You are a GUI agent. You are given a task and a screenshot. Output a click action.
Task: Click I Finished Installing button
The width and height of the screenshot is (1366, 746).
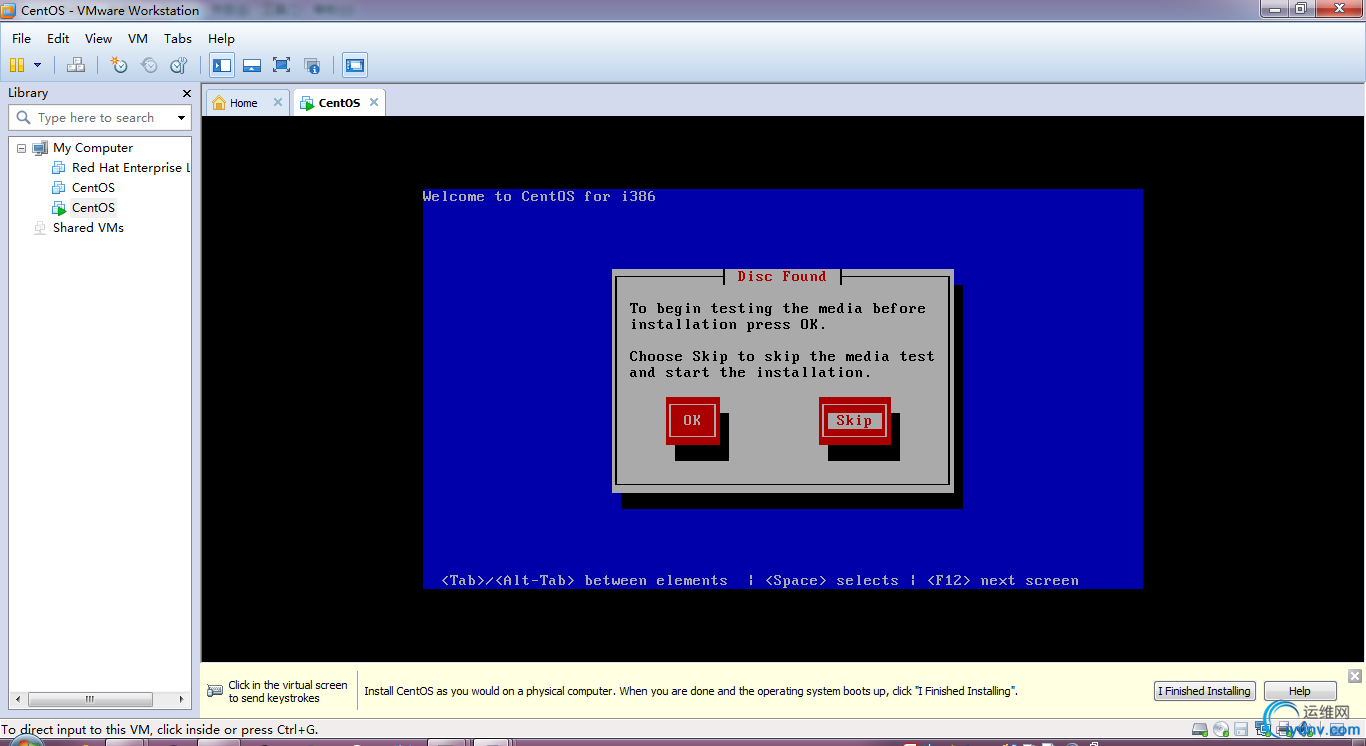tap(1204, 691)
